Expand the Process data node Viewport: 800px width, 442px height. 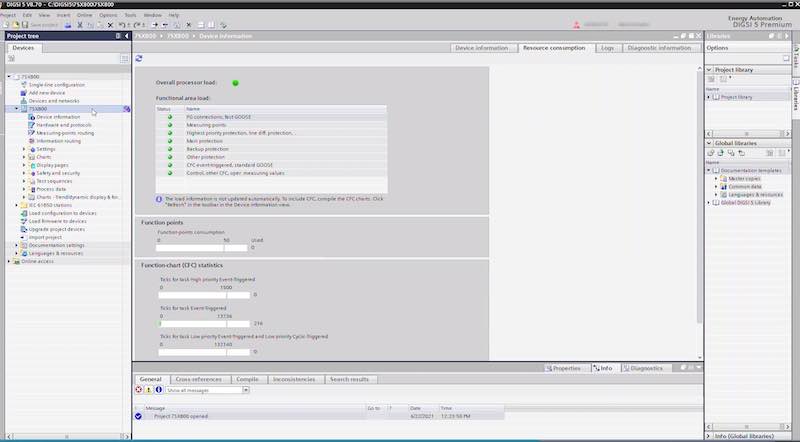(24, 189)
